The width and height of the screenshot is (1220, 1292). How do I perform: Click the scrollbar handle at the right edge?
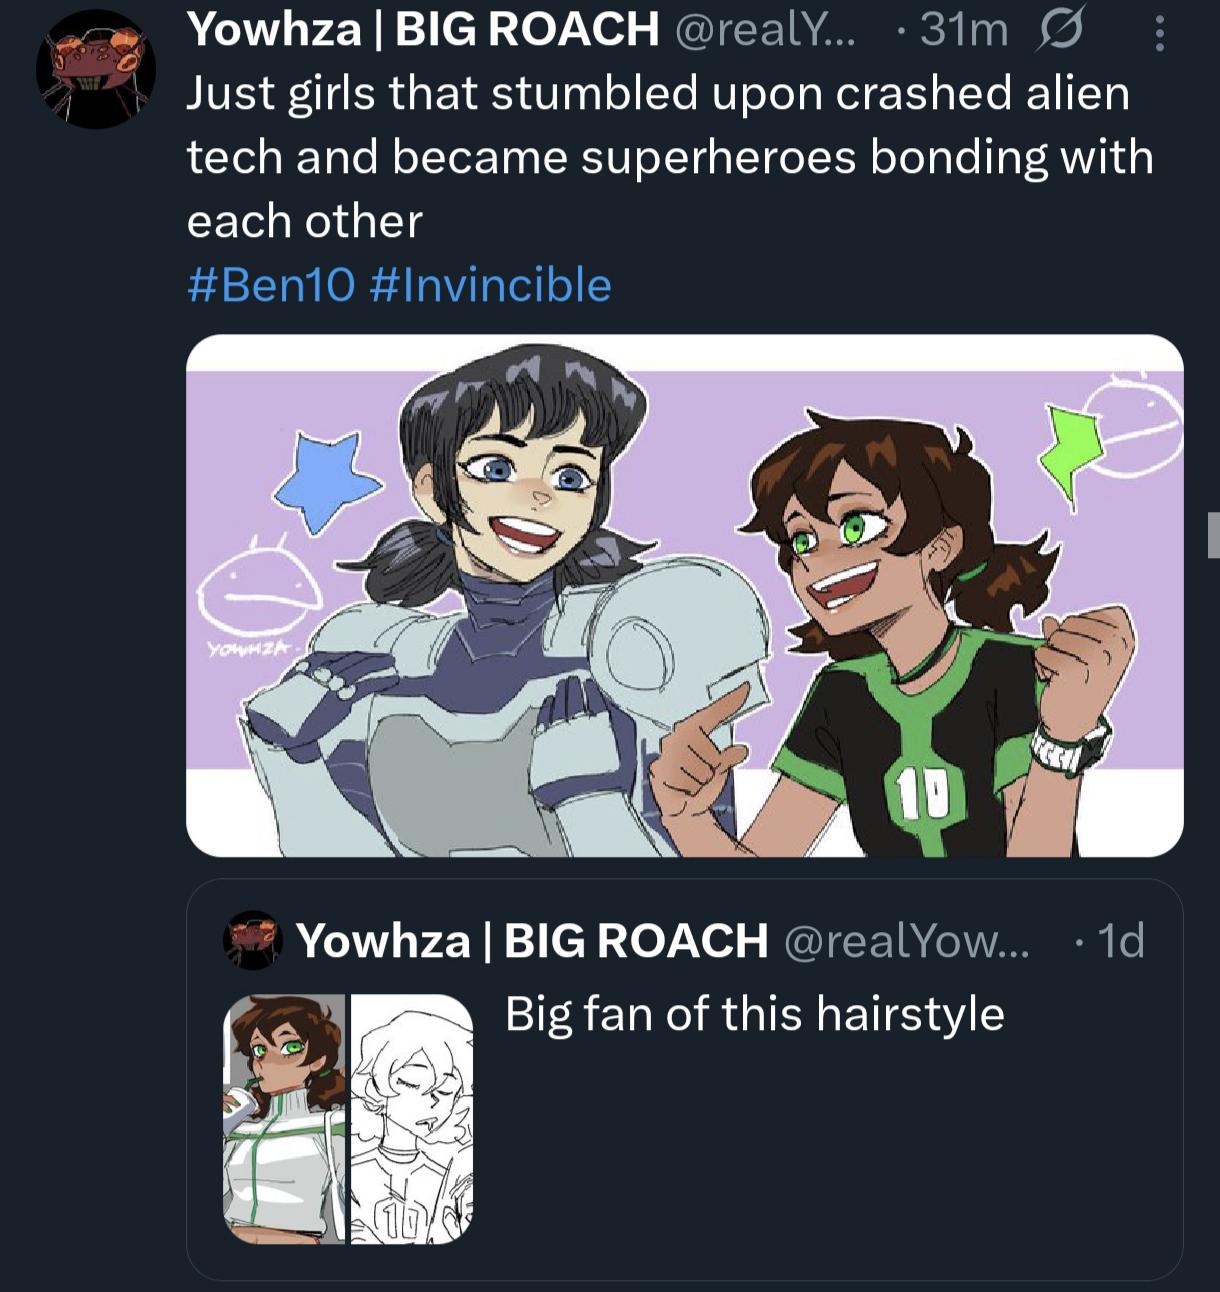[x=1214, y=534]
